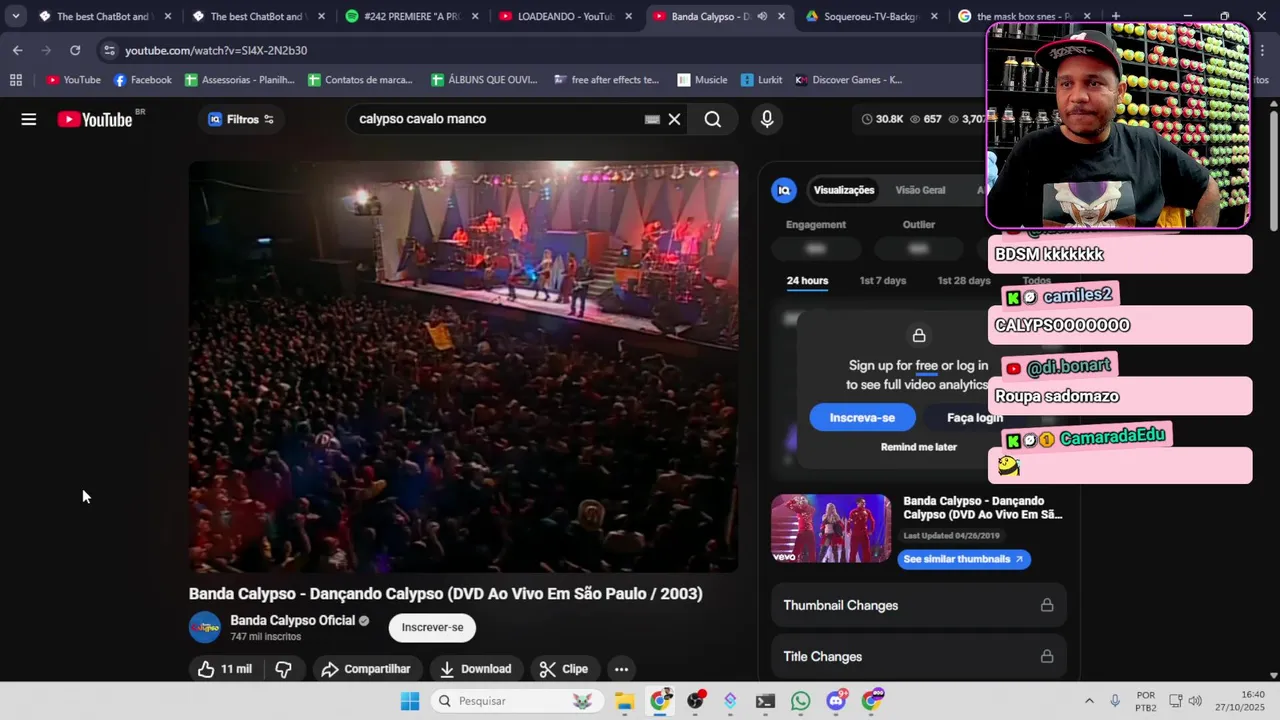Screen dimensions: 1280x720
Task: Clear the search query with X
Action: pos(675,119)
